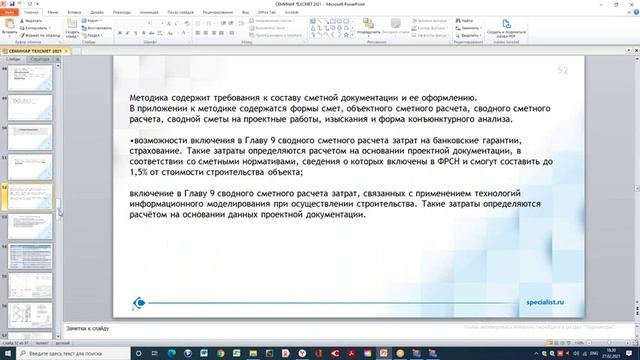The image size is (640, 360).
Task: Switch to the Animation (Анимация) tab
Action: [149, 13]
